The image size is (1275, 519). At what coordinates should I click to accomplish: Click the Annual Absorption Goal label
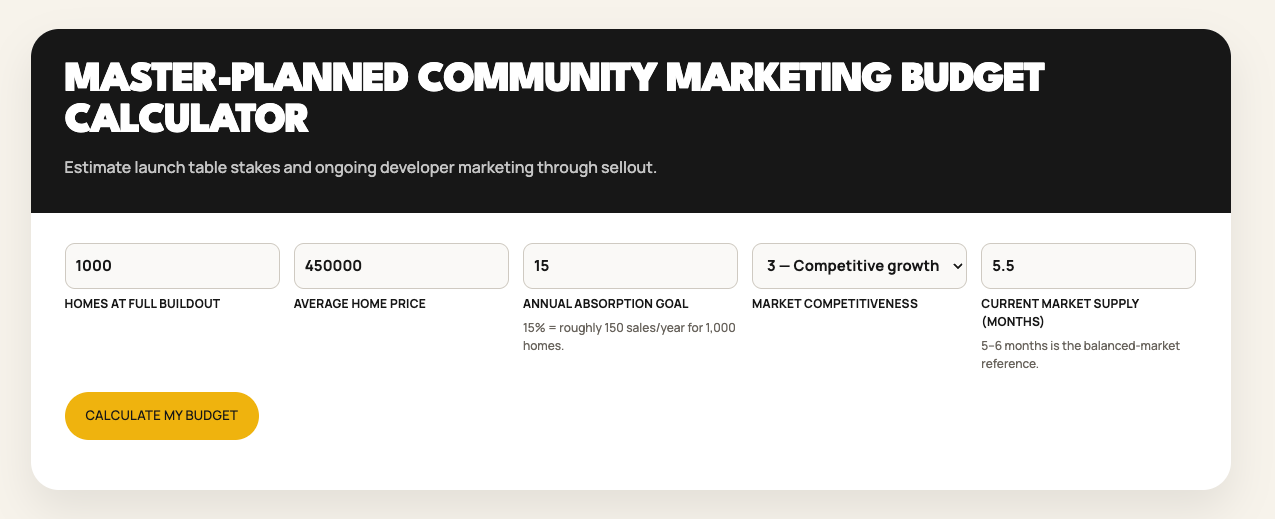tap(606, 304)
